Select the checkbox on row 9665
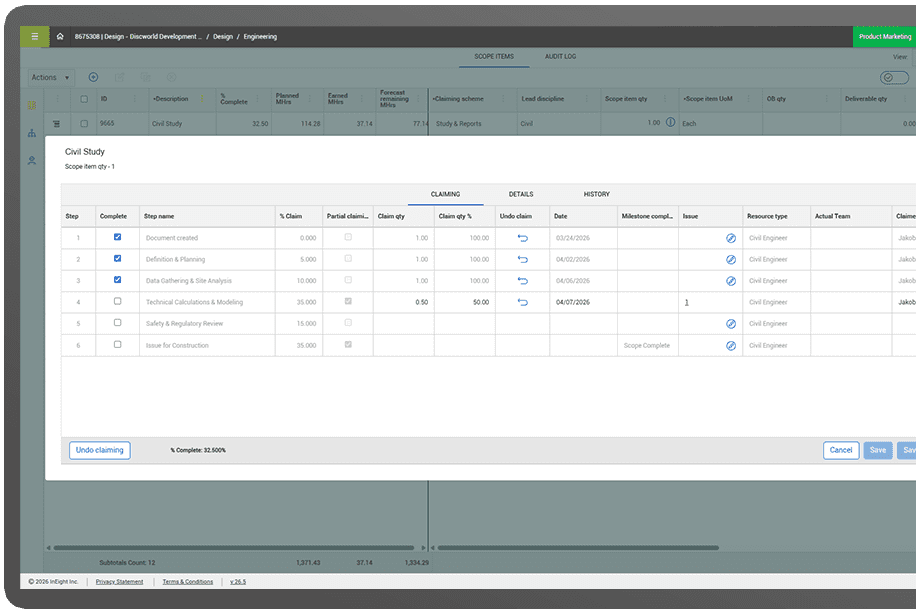916x615 pixels. 84,122
